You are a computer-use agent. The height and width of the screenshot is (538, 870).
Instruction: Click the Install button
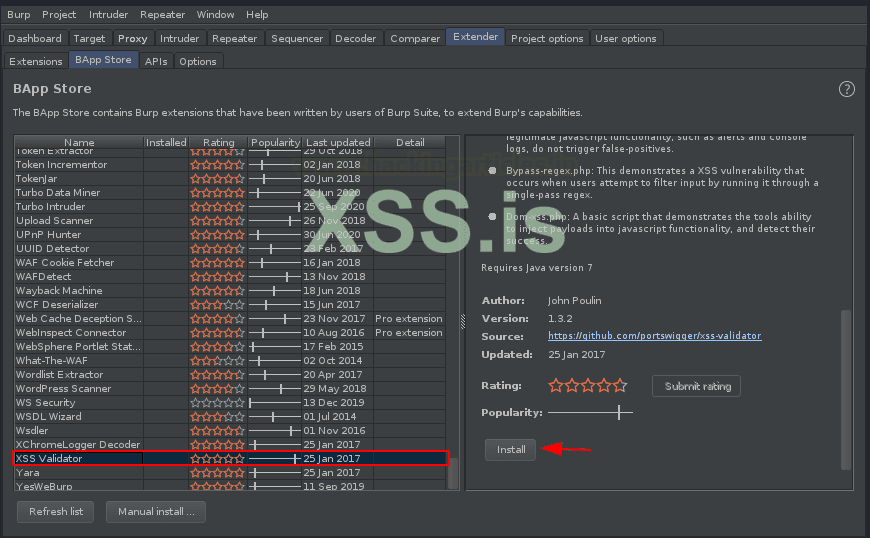[x=510, y=449]
